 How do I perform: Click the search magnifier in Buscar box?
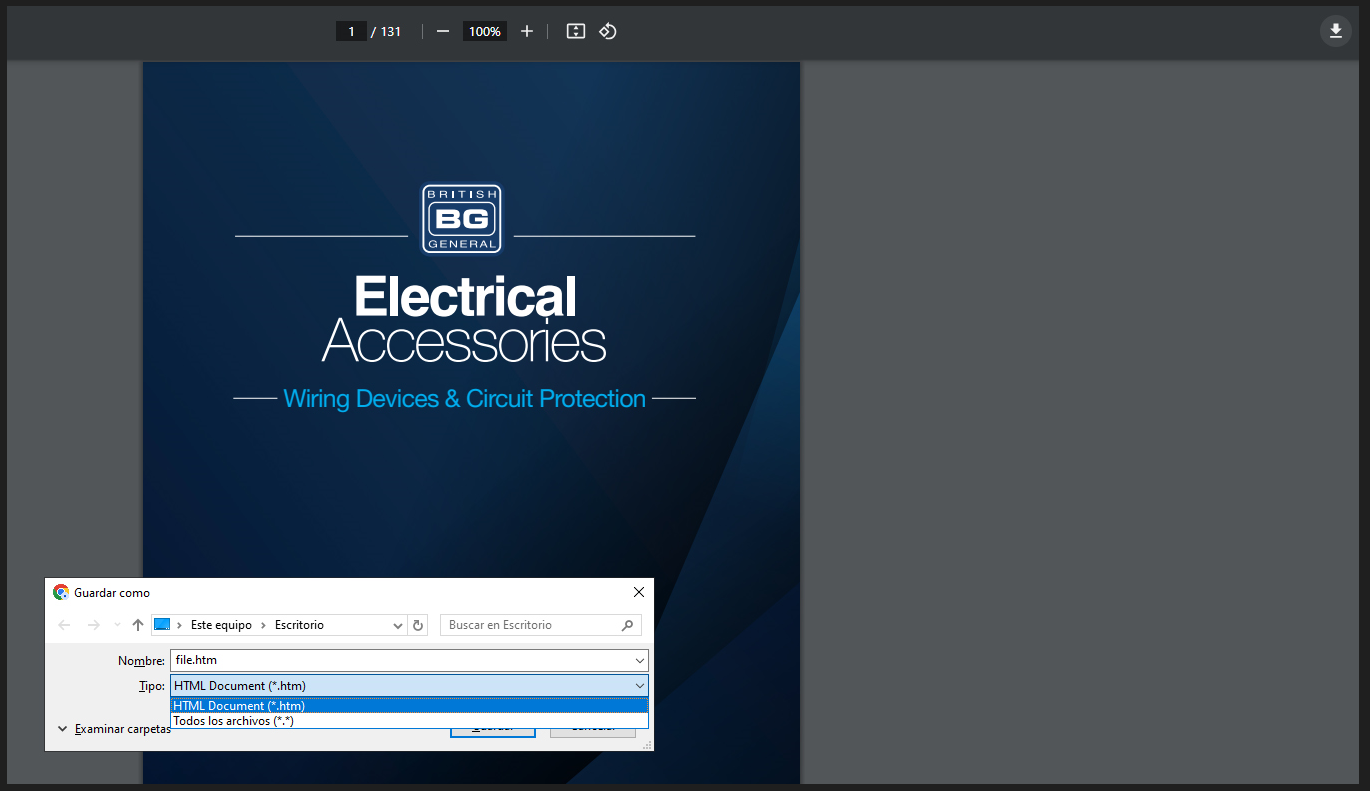point(627,625)
